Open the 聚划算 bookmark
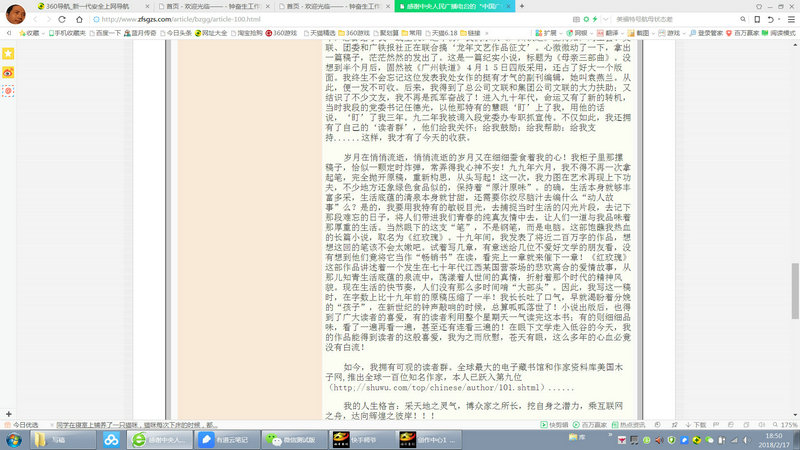 (x=386, y=33)
